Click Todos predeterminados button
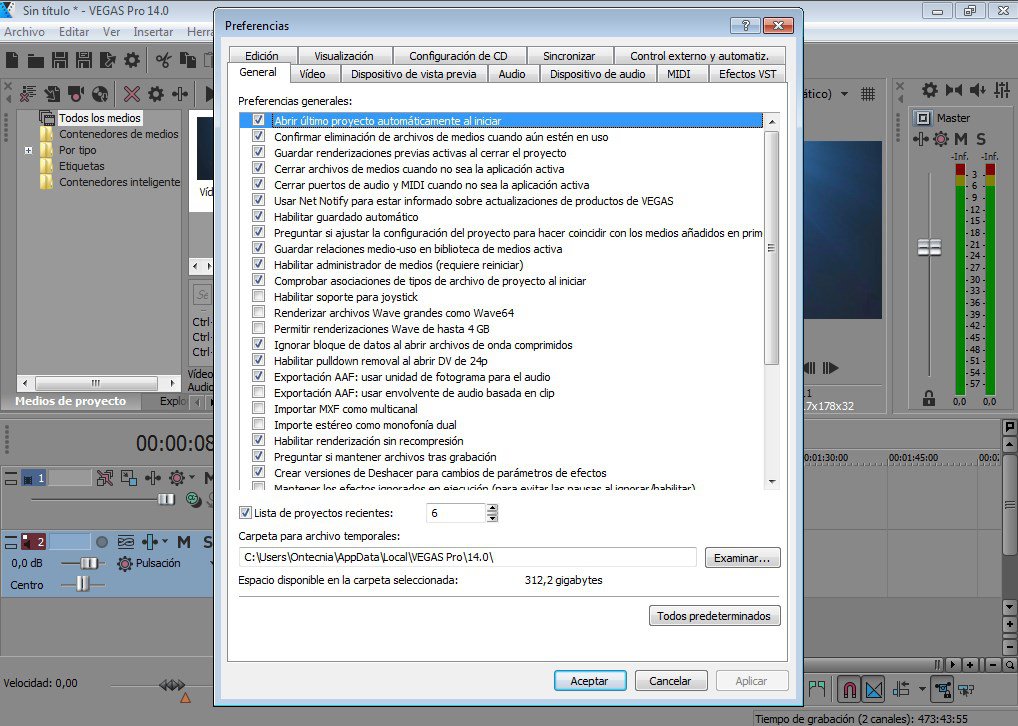The width and height of the screenshot is (1018, 726). (714, 616)
